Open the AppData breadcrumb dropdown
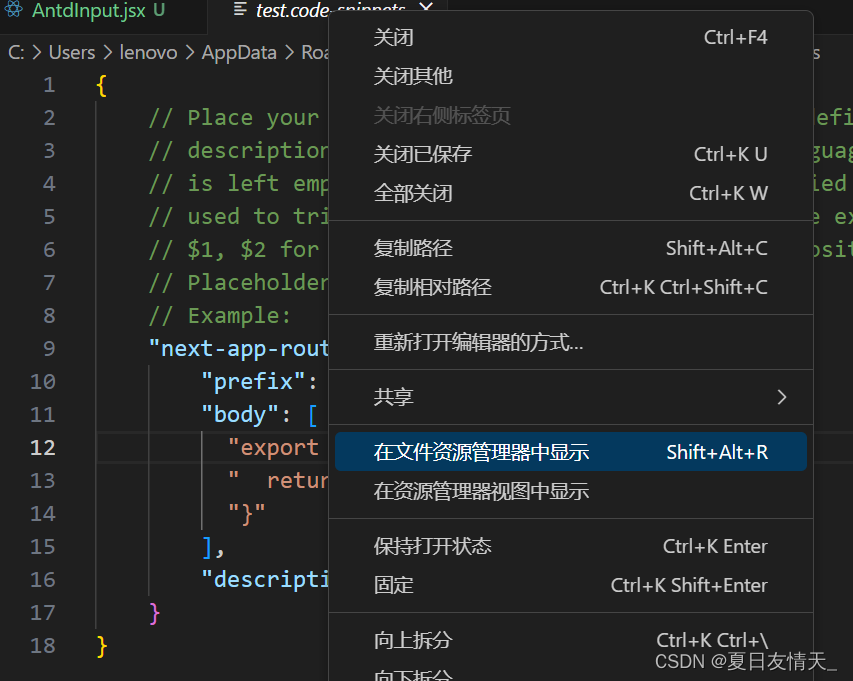Image resolution: width=853 pixels, height=681 pixels. point(239,52)
